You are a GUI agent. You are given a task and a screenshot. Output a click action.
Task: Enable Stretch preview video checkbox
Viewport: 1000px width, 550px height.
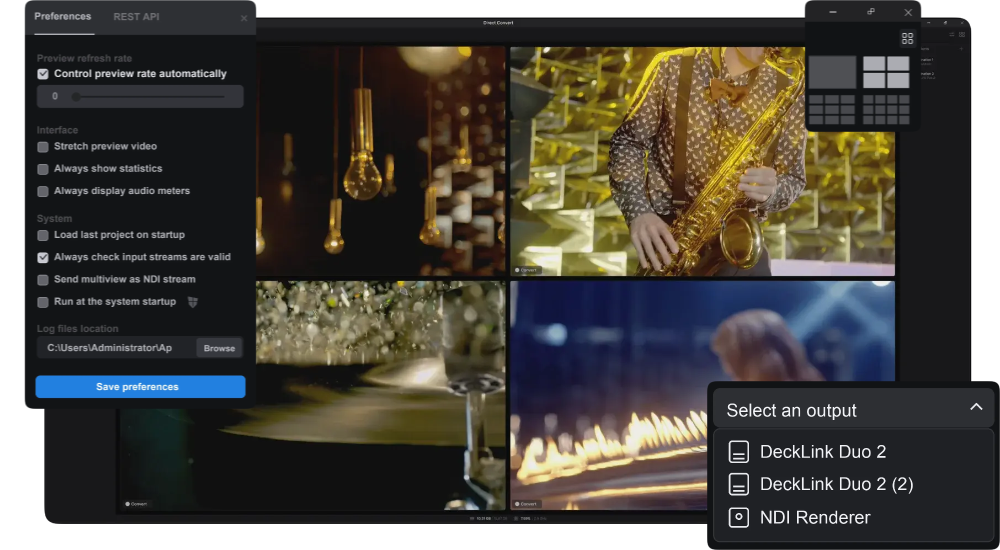click(43, 147)
